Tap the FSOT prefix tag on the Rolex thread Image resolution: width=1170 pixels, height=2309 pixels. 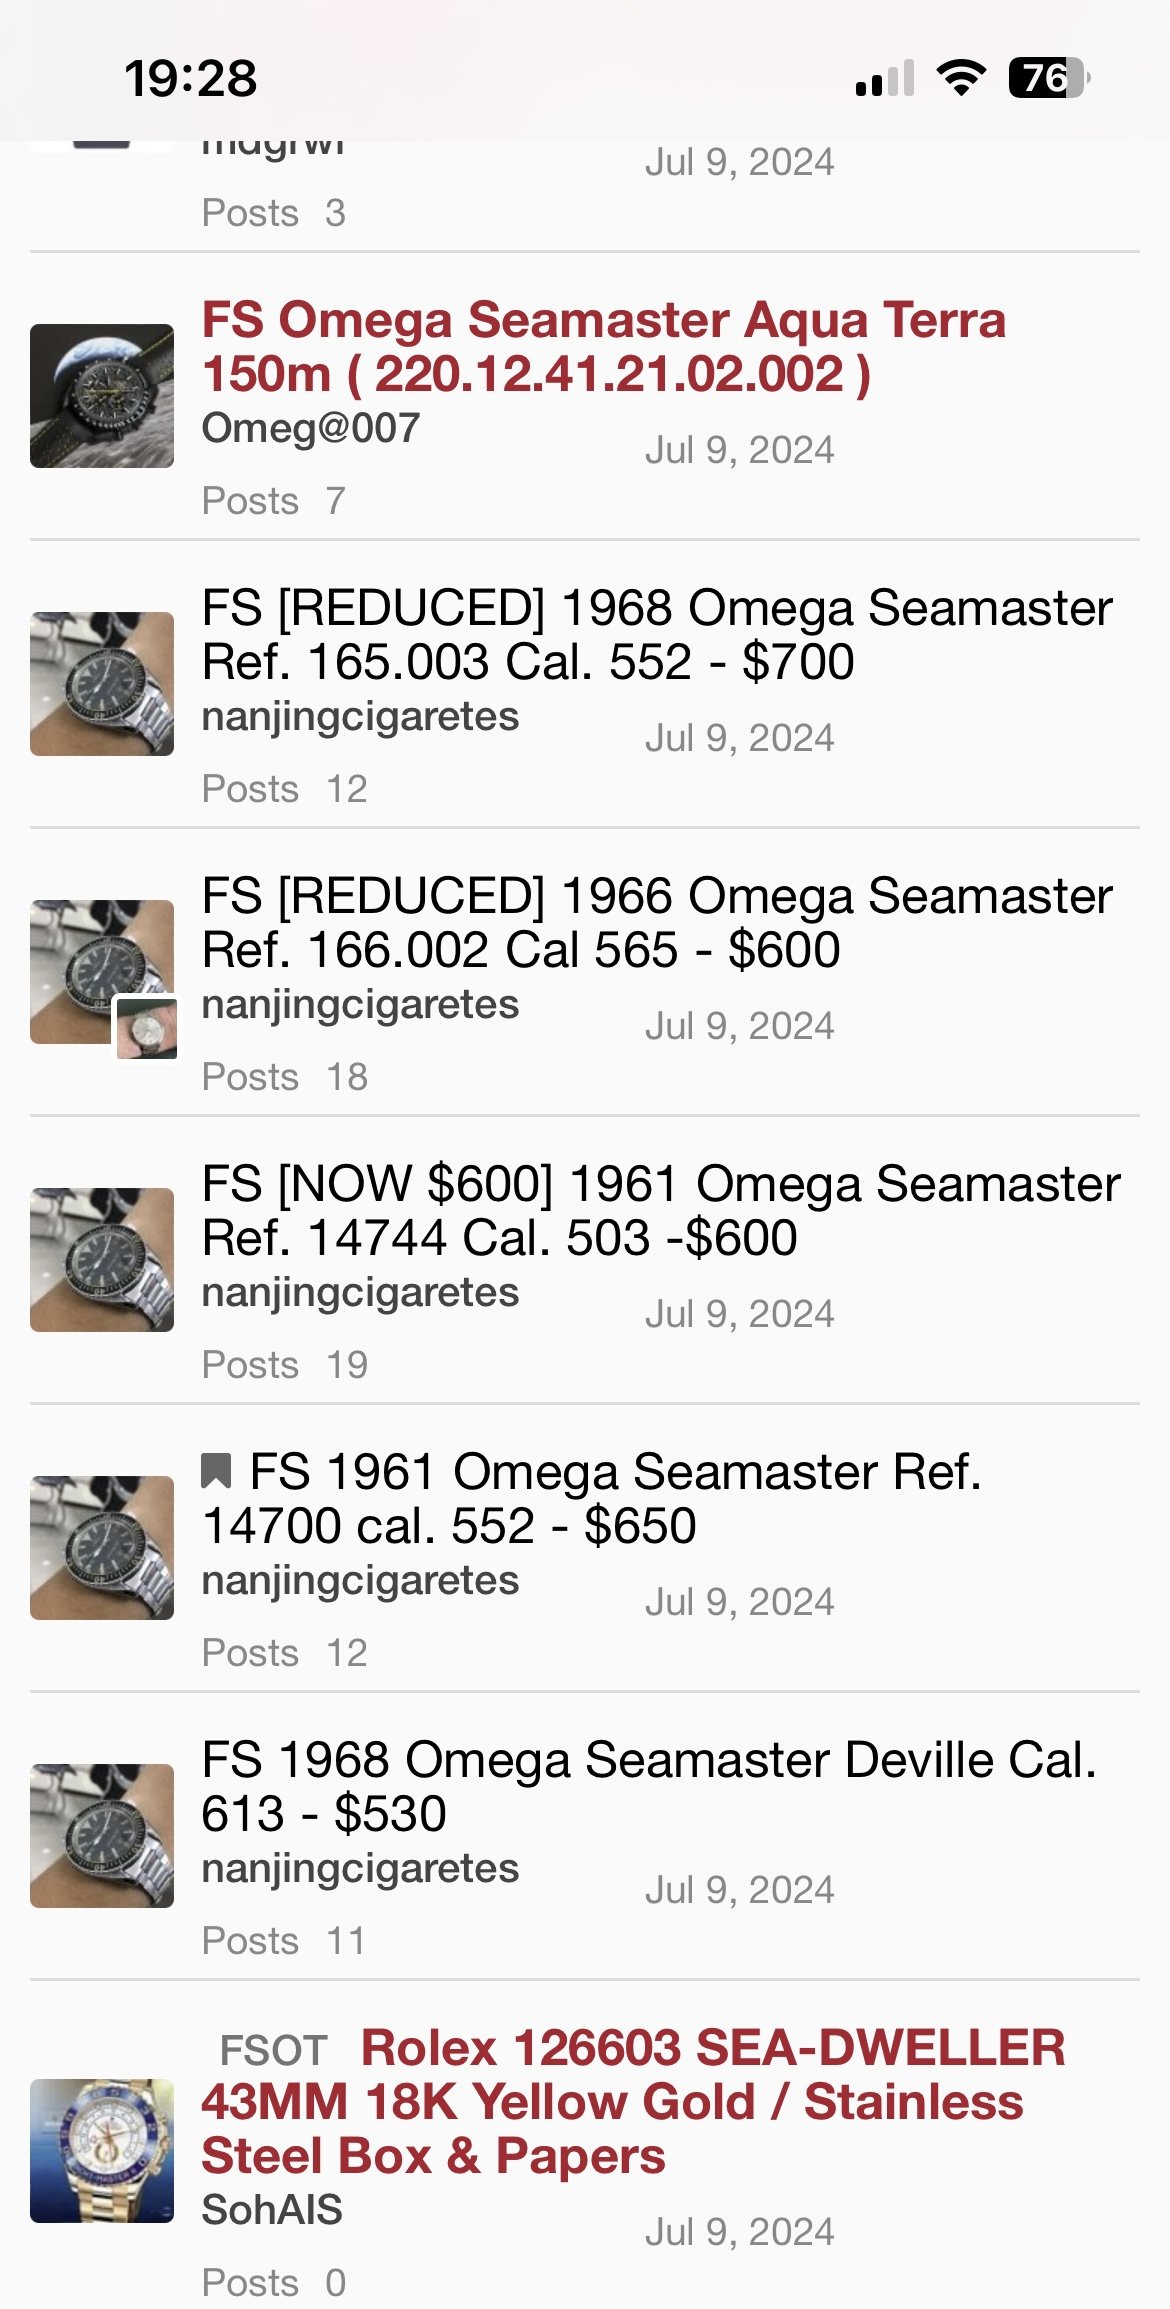click(273, 2050)
